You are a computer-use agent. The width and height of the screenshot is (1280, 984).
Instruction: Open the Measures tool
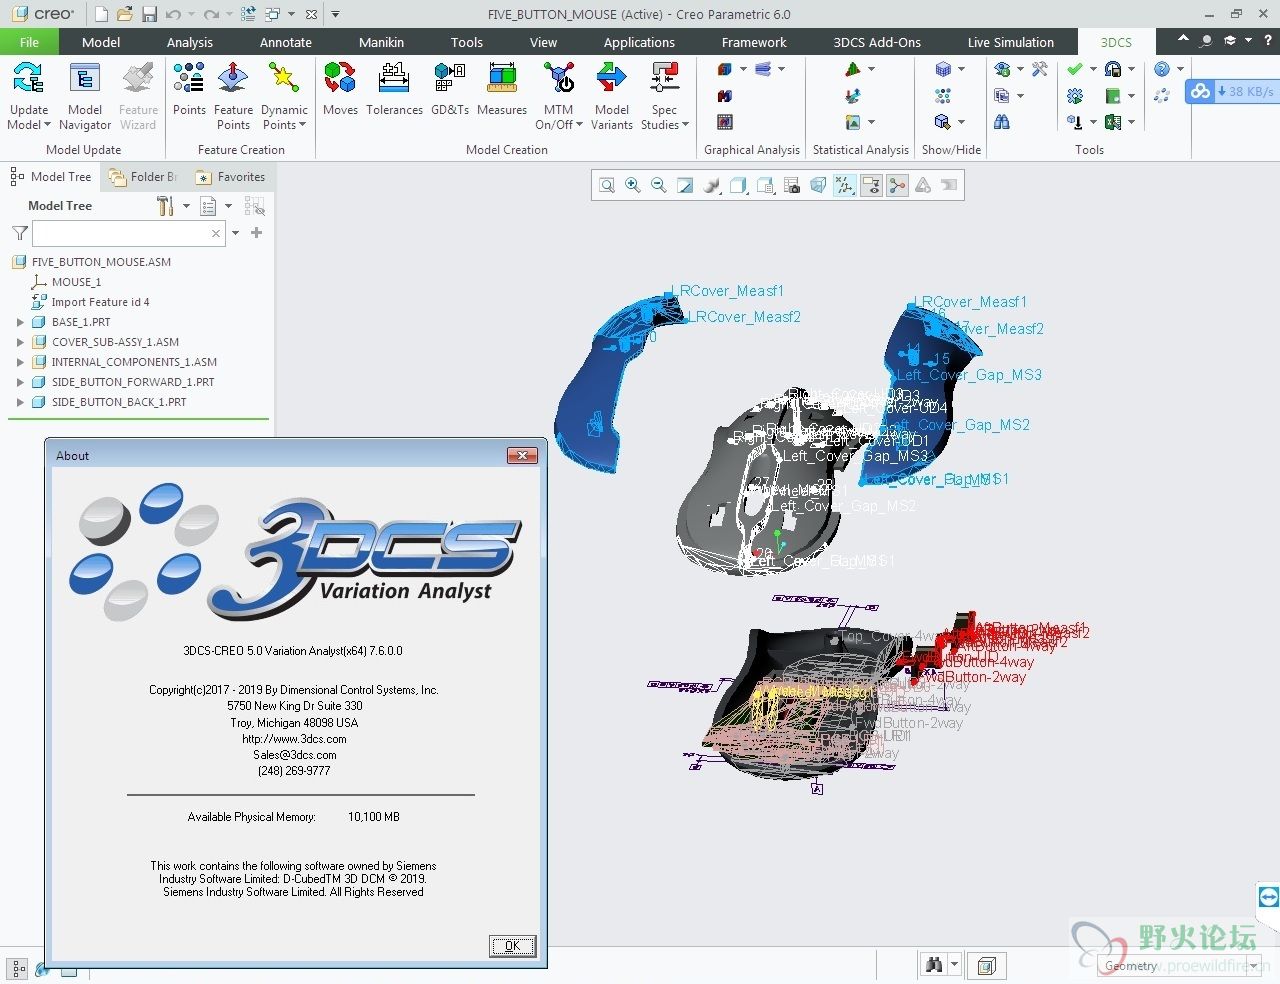(501, 90)
